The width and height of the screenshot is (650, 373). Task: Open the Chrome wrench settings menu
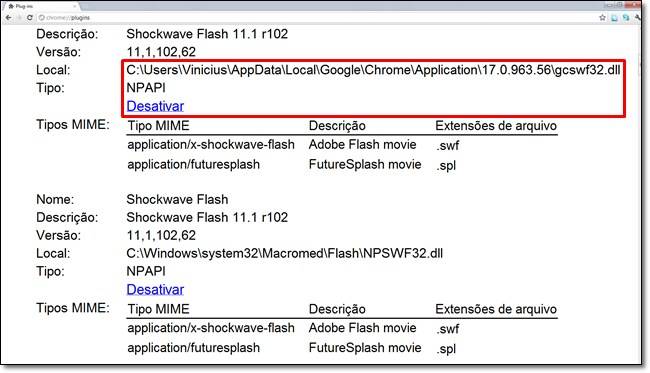click(x=637, y=17)
